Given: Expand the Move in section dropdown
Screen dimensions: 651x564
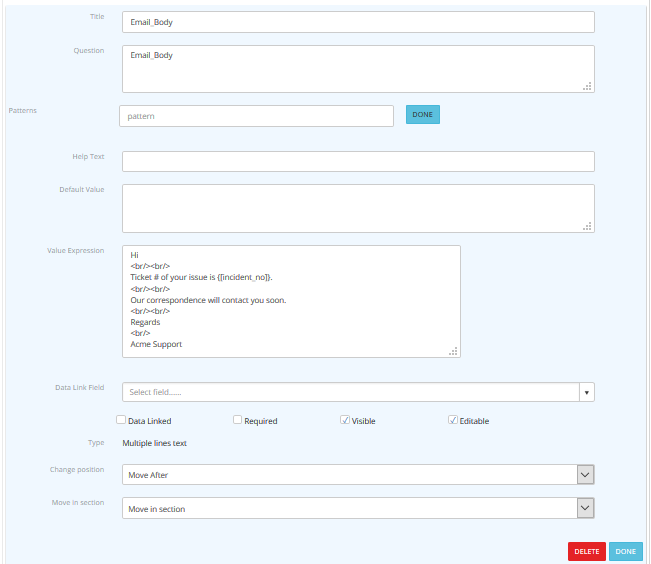Looking at the screenshot, I should [x=358, y=508].
